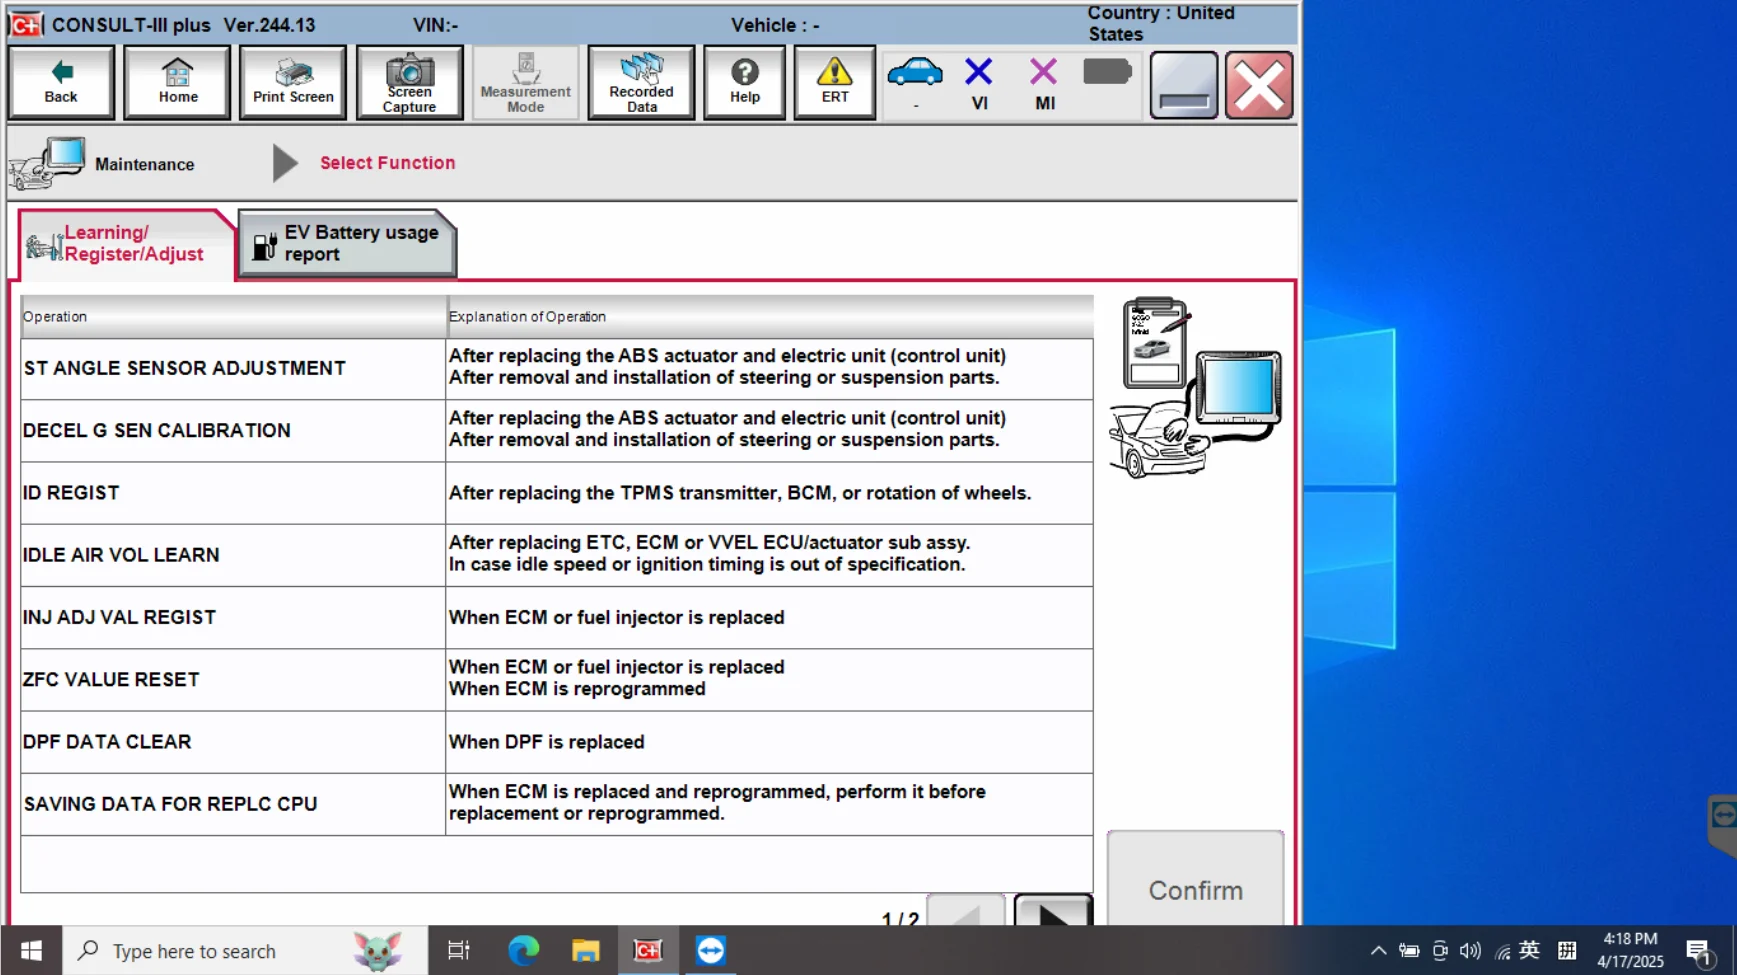Open the Screen Capture camera tool

(409, 82)
